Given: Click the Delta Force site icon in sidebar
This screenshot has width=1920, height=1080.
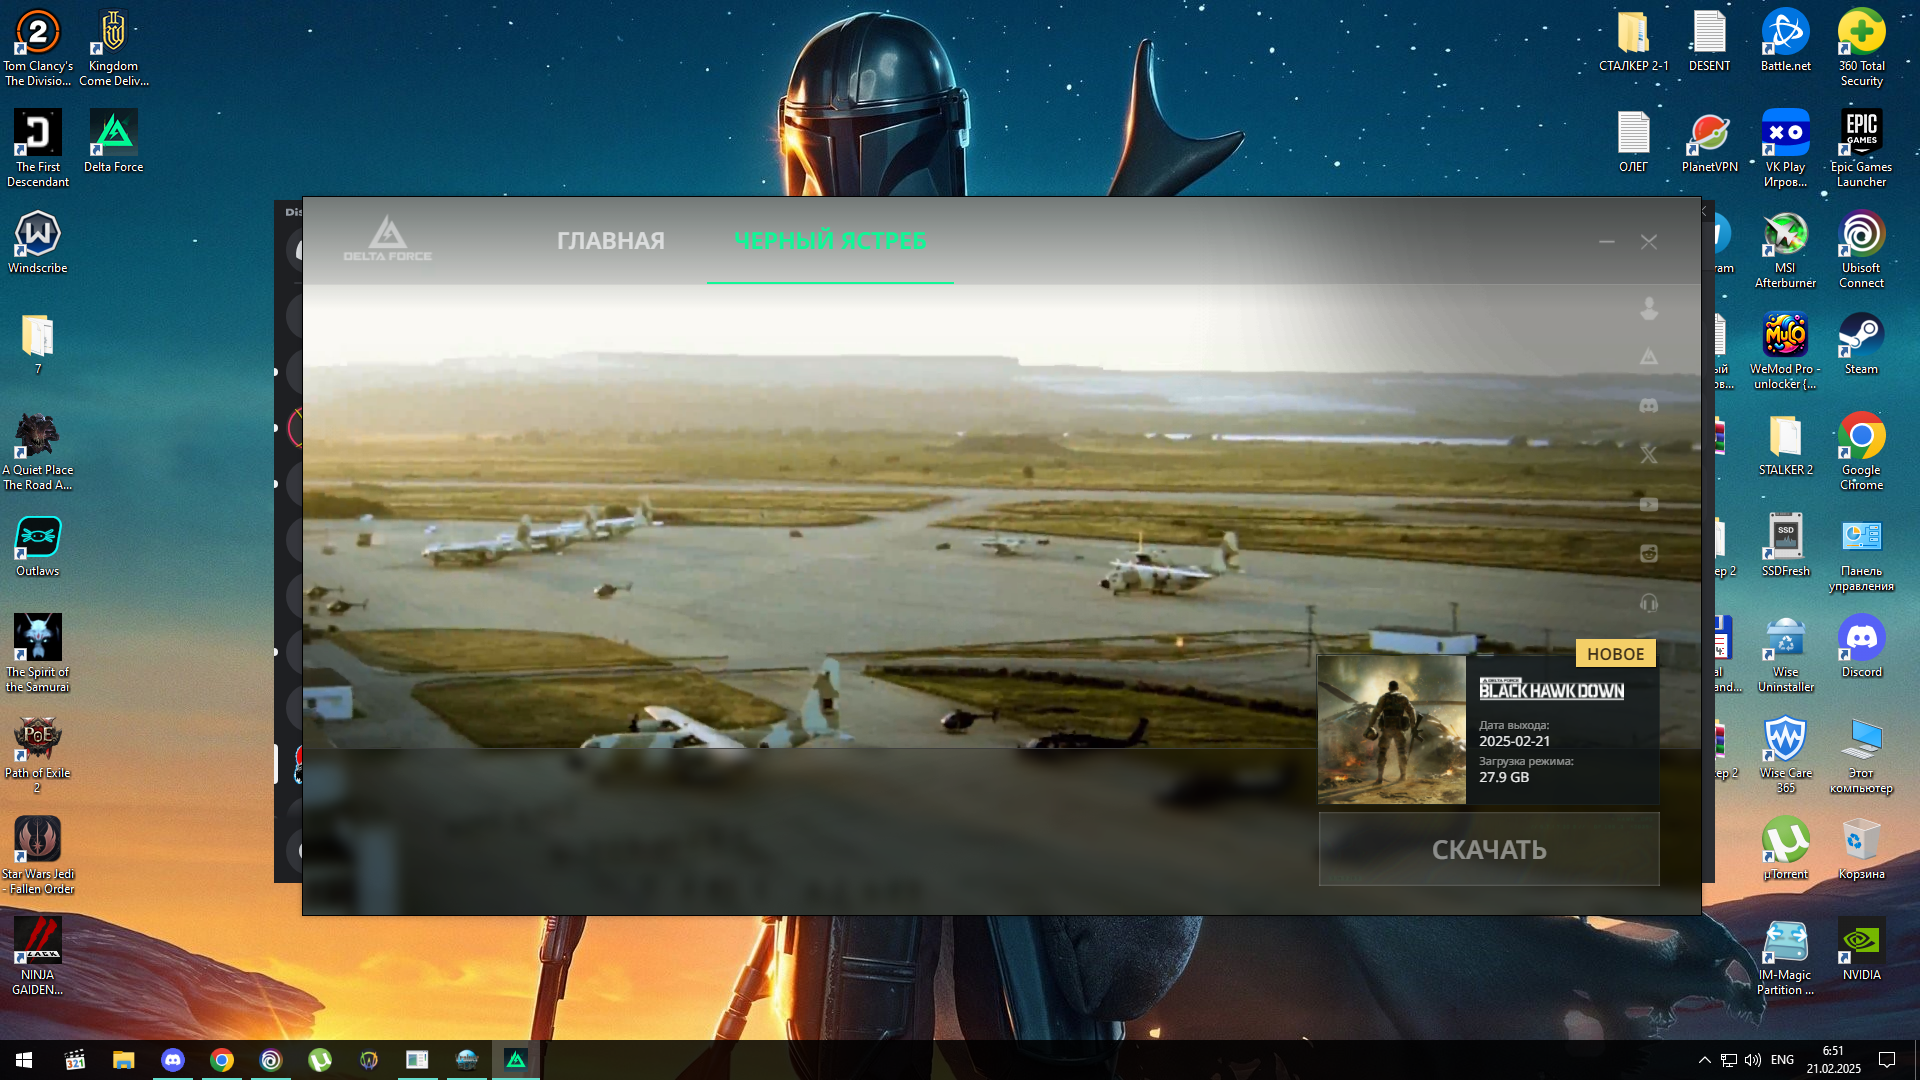Looking at the screenshot, I should coord(1649,357).
